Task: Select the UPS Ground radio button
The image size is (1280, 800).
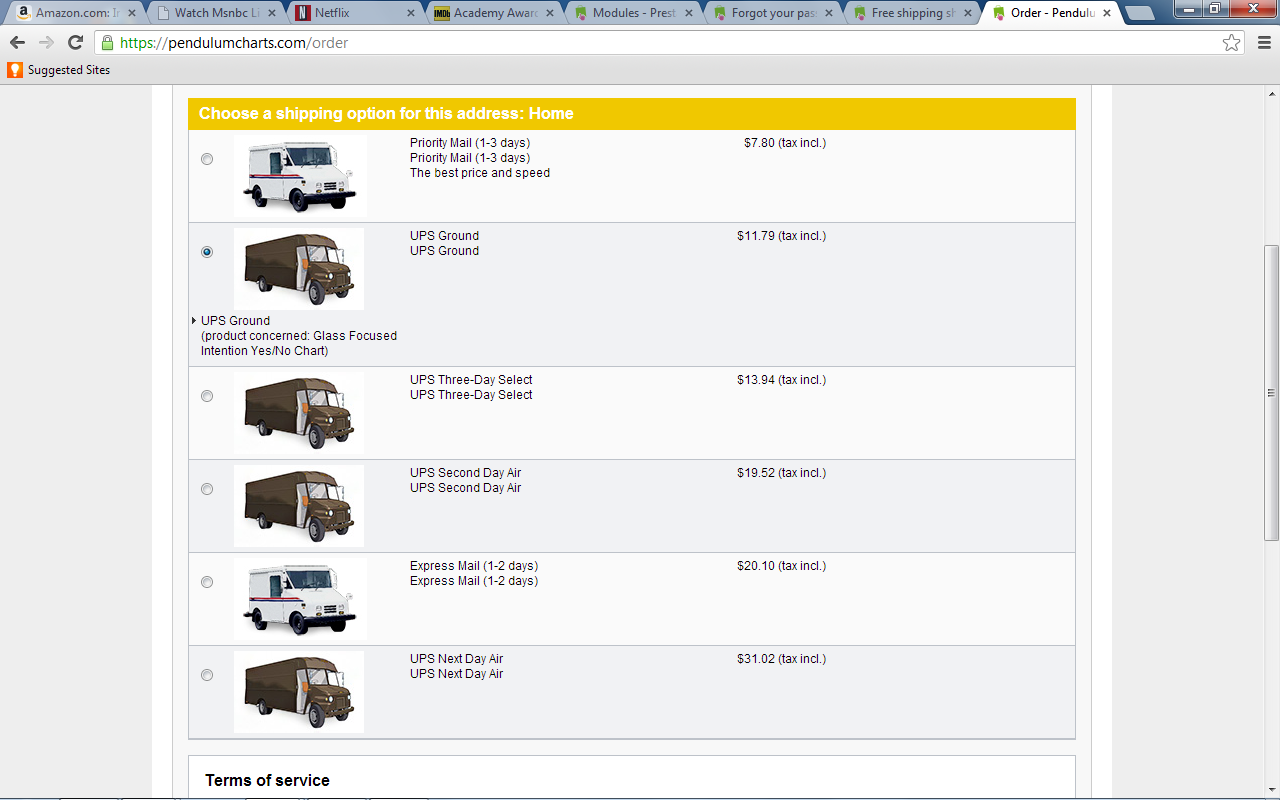Action: [x=207, y=252]
